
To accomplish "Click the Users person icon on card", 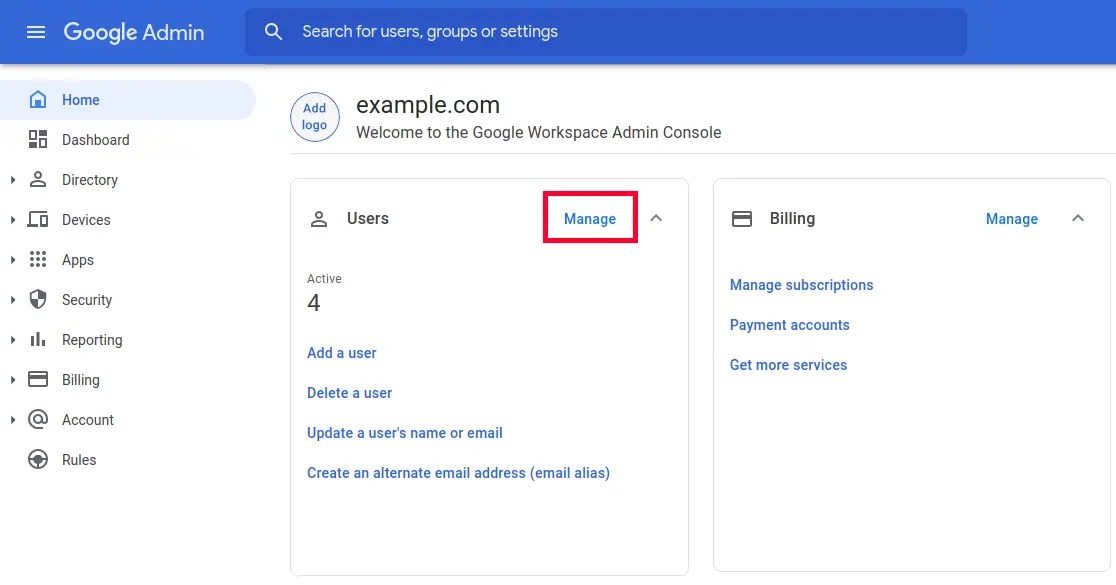I will (318, 218).
